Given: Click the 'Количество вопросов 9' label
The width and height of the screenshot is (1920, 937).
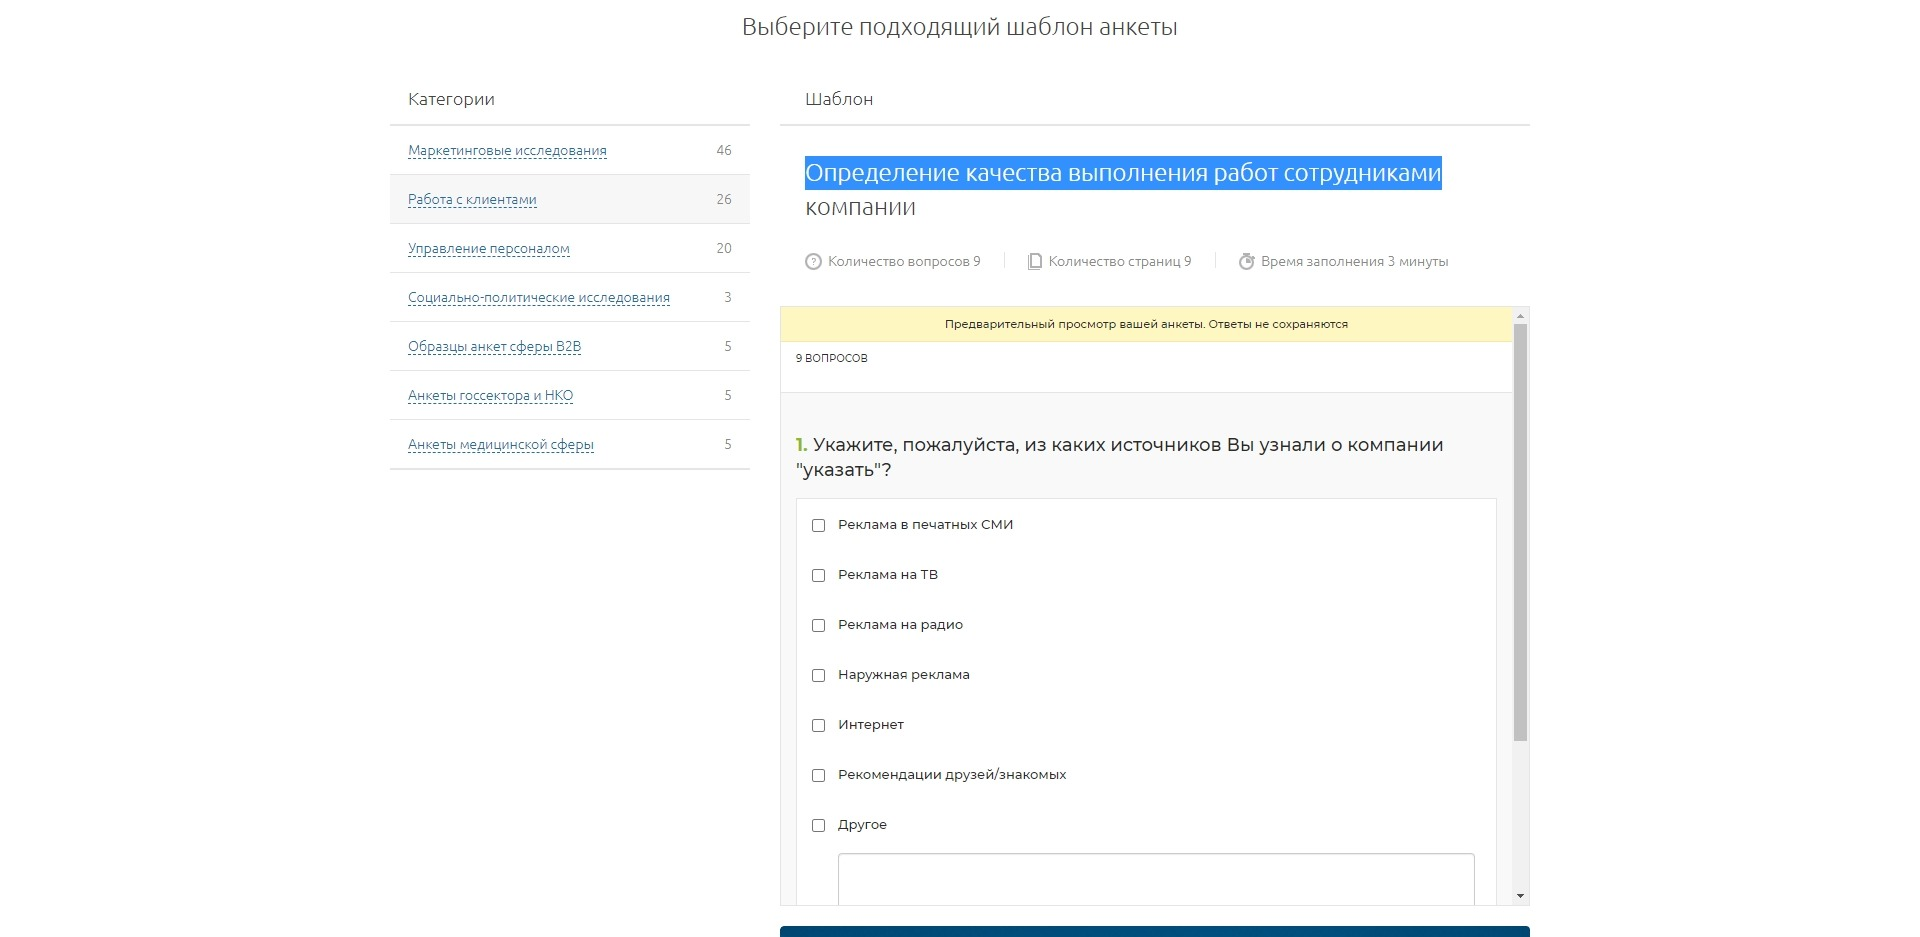Looking at the screenshot, I should [x=904, y=262].
